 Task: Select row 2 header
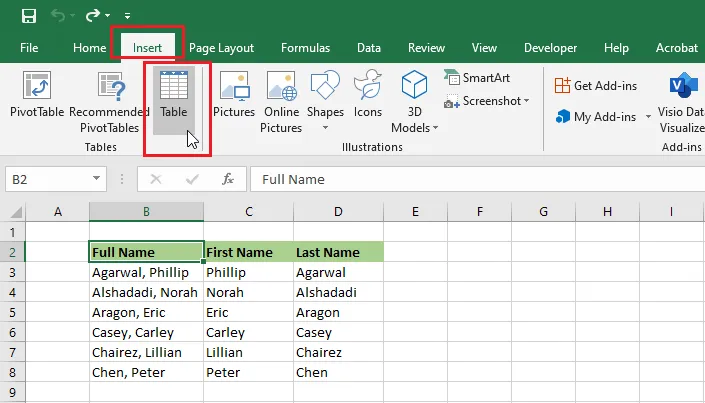tap(13, 252)
